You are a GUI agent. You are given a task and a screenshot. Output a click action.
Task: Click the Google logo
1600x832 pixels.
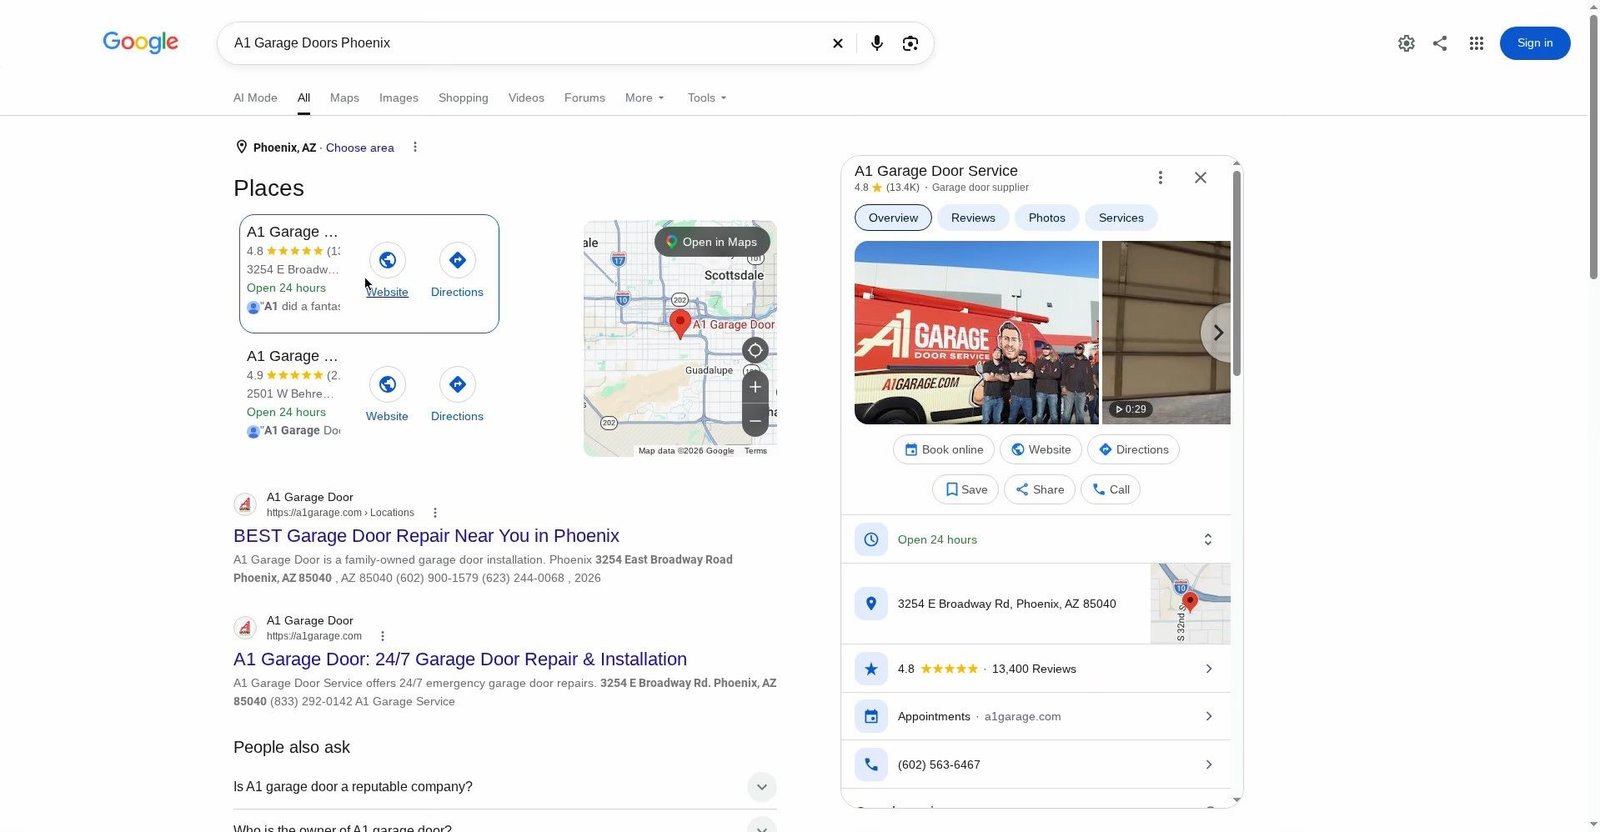141,42
